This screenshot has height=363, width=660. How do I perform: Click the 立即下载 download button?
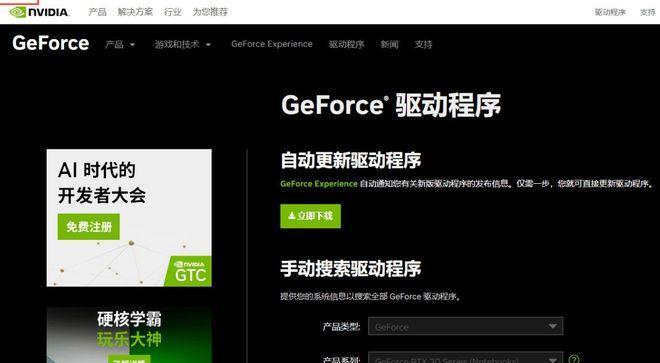(311, 216)
